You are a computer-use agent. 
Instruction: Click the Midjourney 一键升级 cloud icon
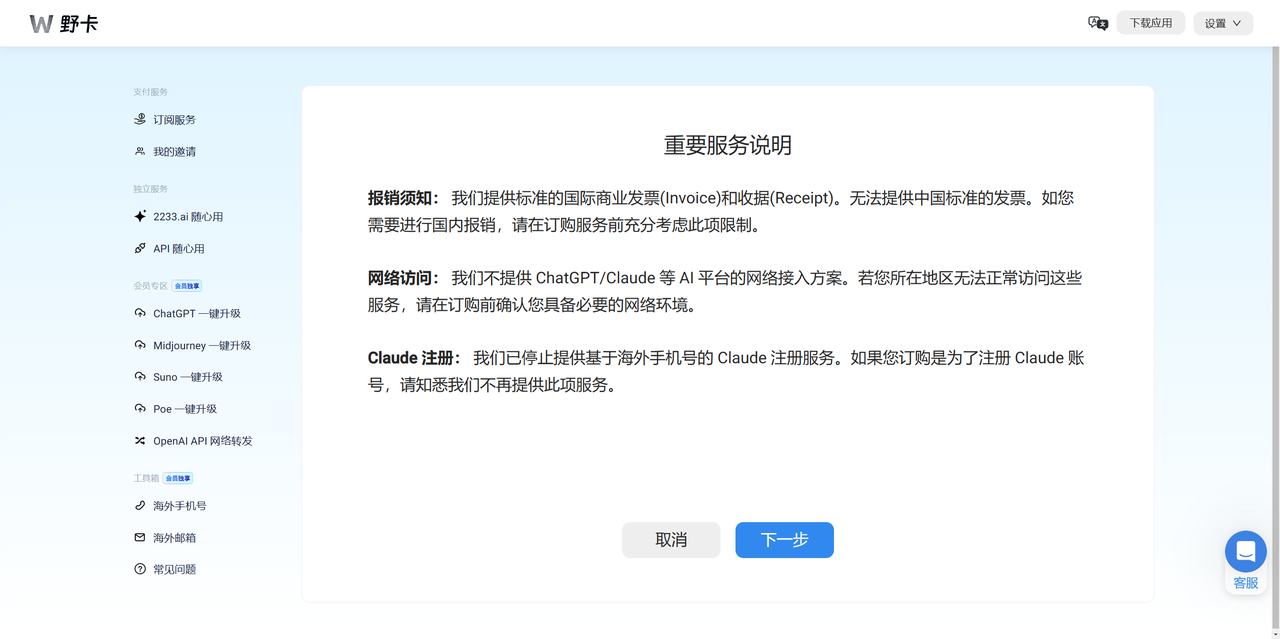pyautogui.click(x=140, y=345)
